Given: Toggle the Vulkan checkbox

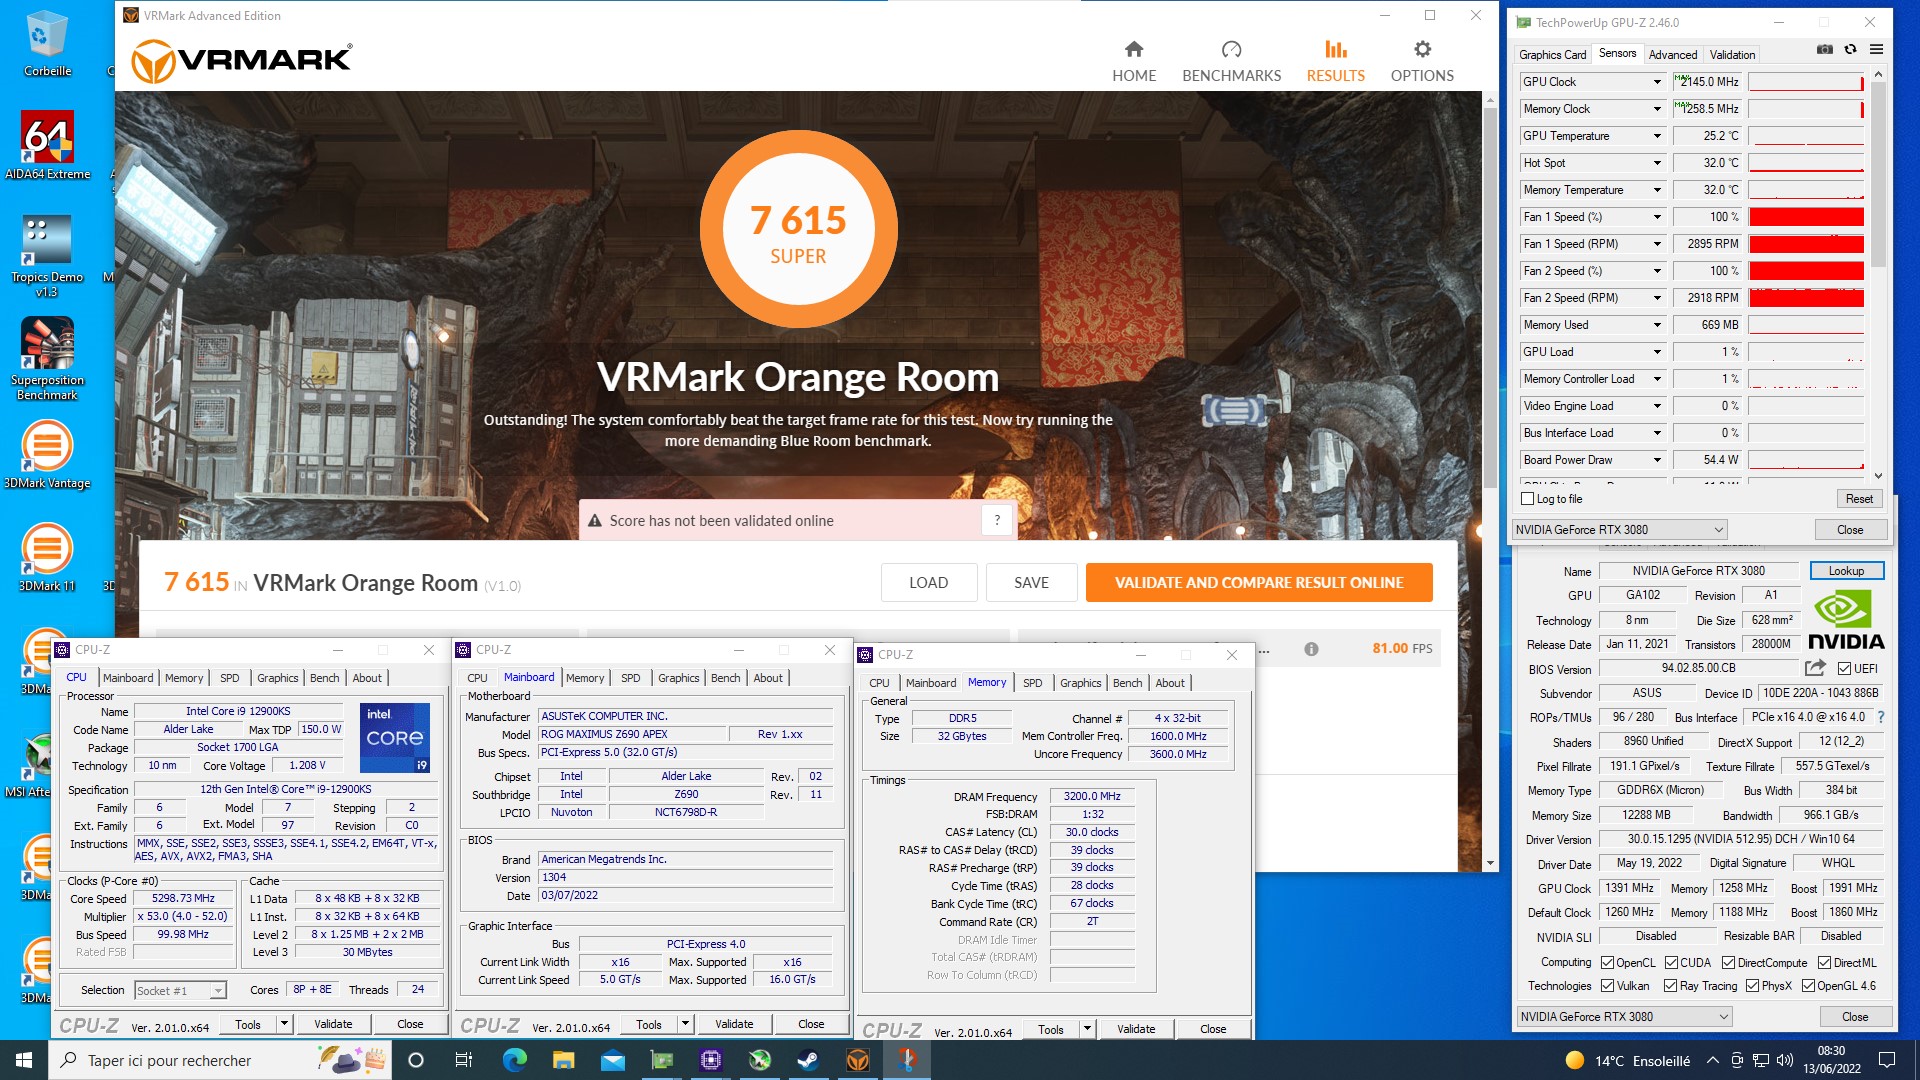Looking at the screenshot, I should (1607, 986).
